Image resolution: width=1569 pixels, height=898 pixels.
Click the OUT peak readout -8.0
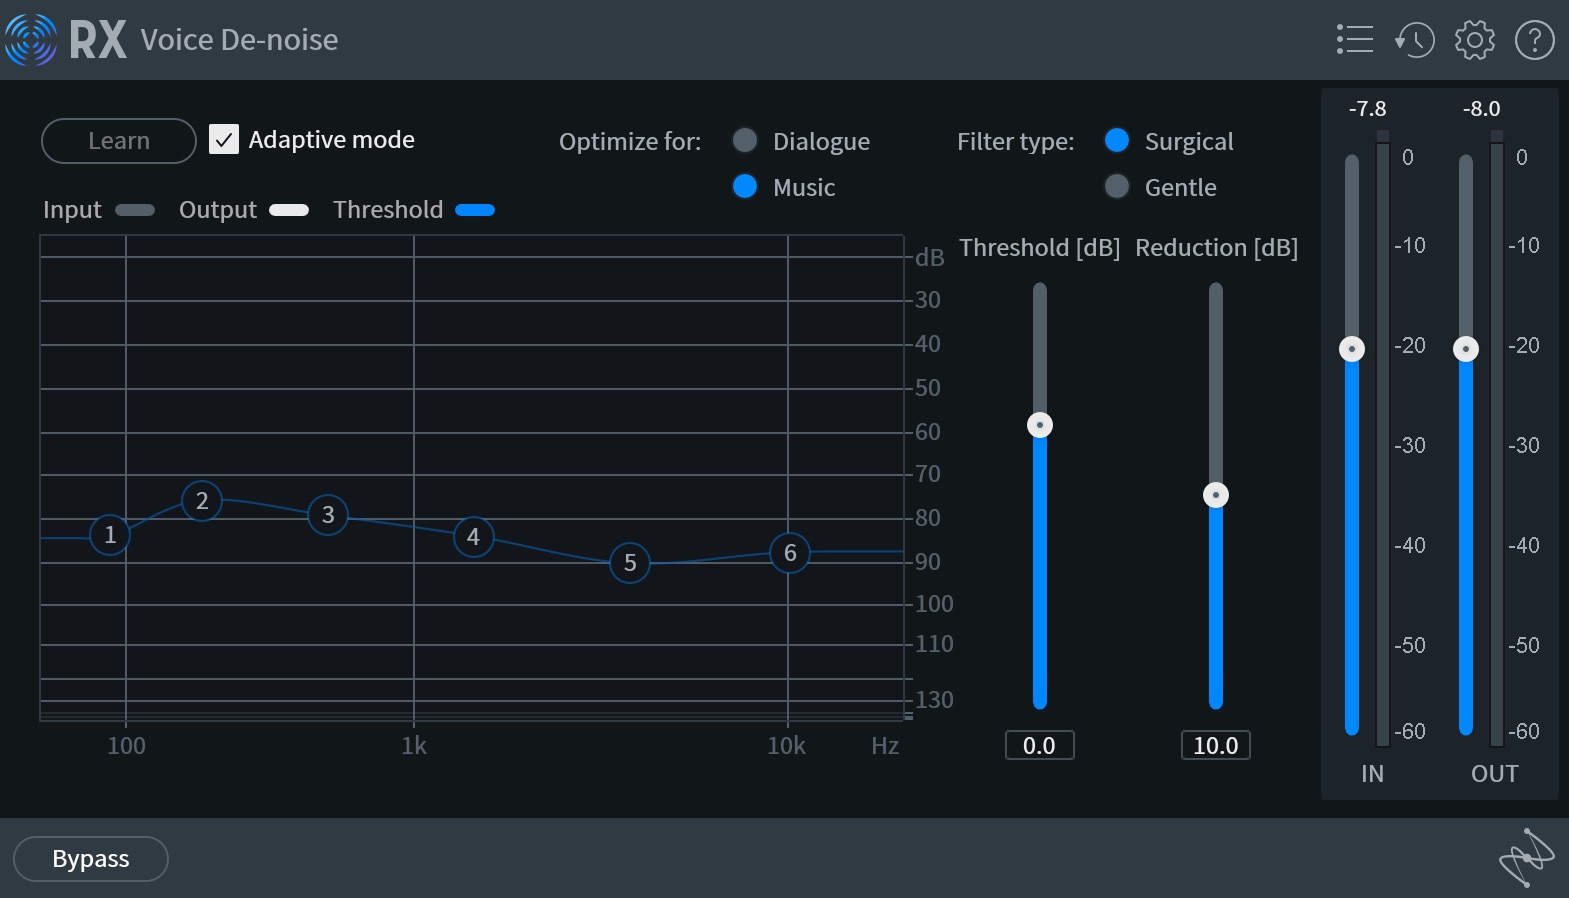[x=1482, y=109]
